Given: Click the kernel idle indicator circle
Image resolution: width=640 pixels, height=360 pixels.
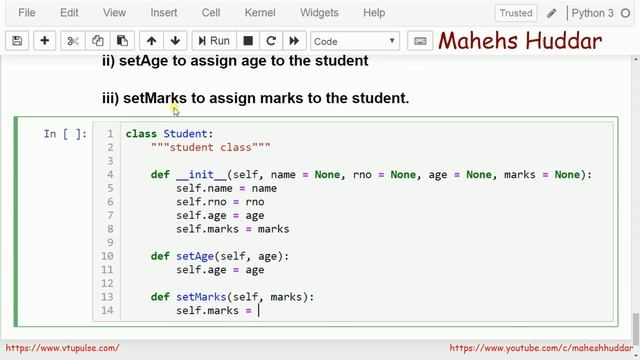Looking at the screenshot, I should [x=625, y=13].
